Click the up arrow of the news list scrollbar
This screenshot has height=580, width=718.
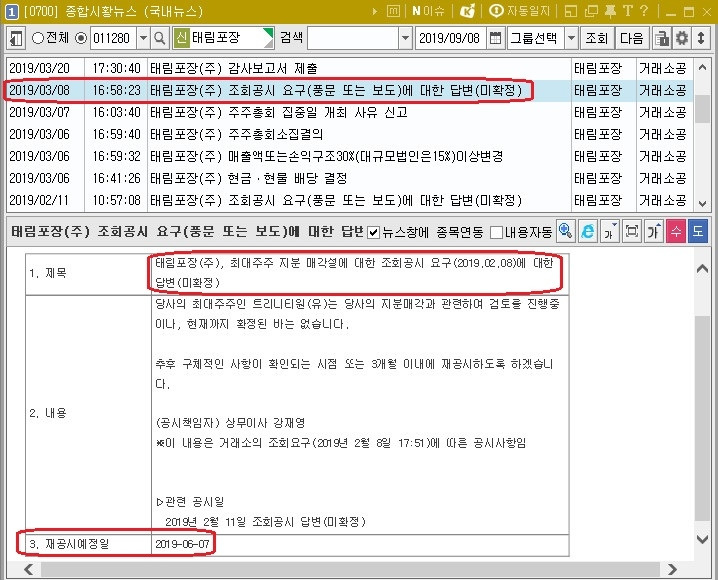702,67
